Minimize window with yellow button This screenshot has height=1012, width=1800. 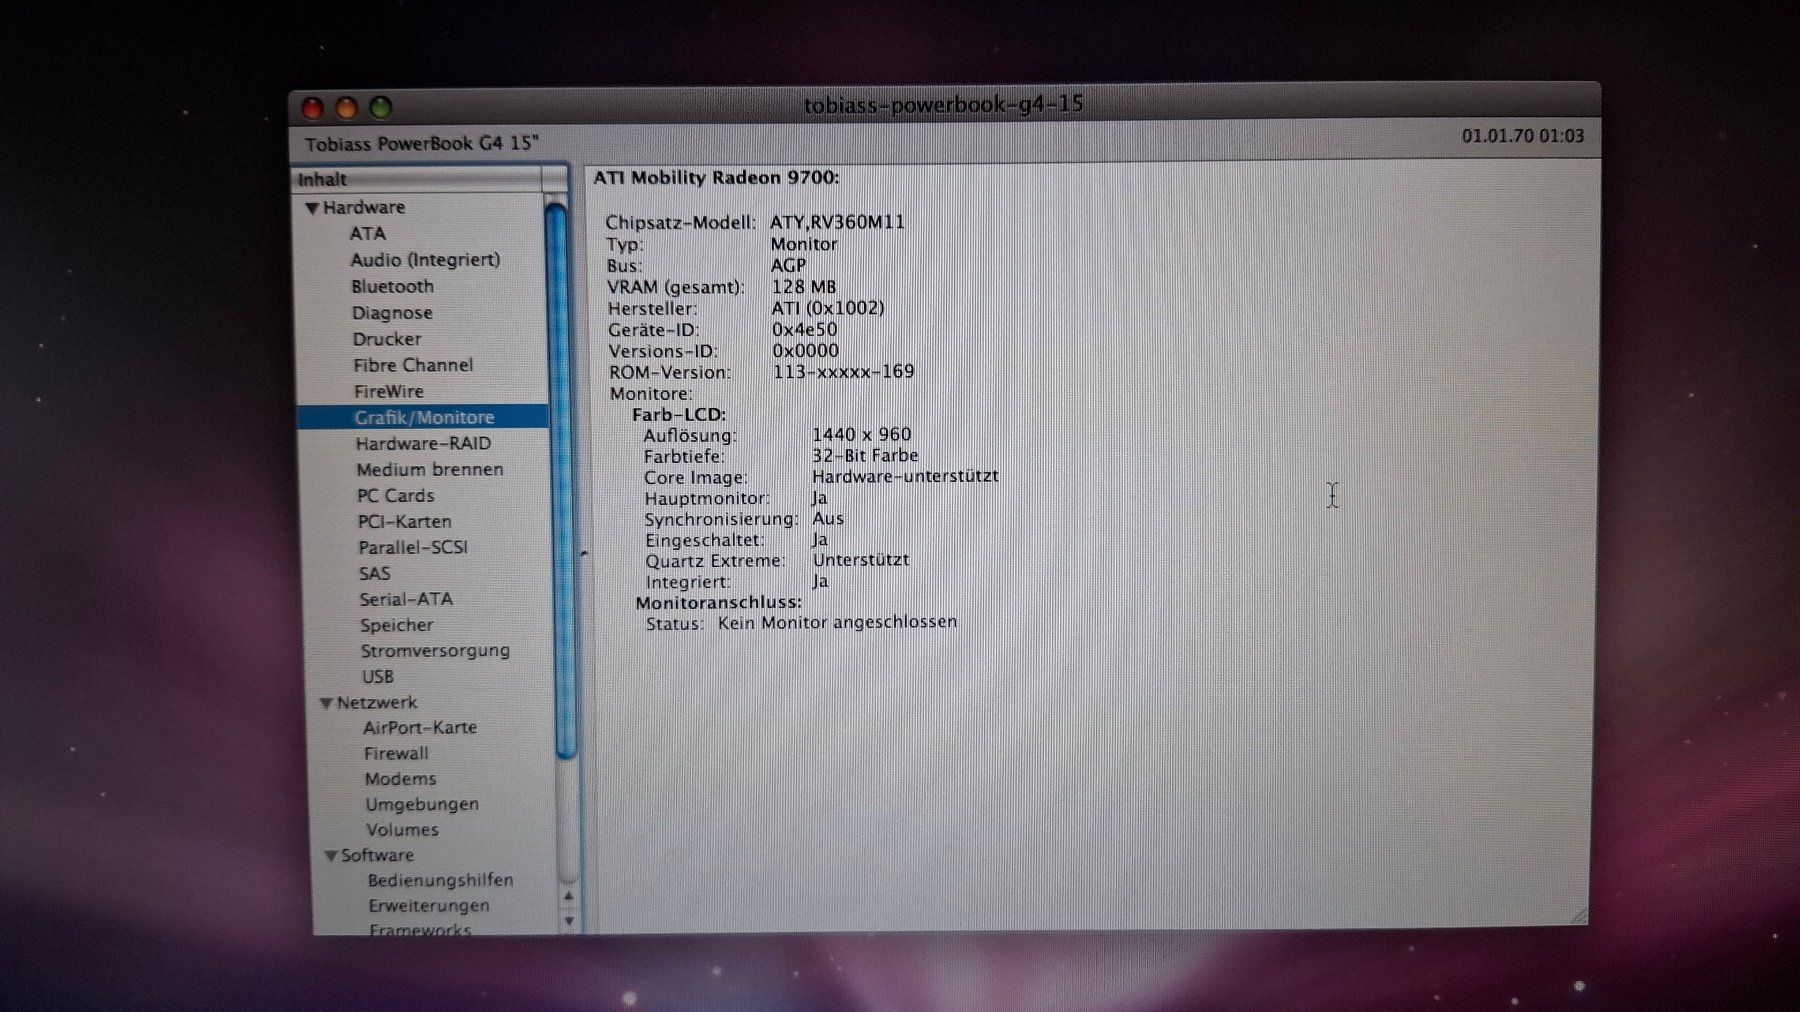[347, 107]
